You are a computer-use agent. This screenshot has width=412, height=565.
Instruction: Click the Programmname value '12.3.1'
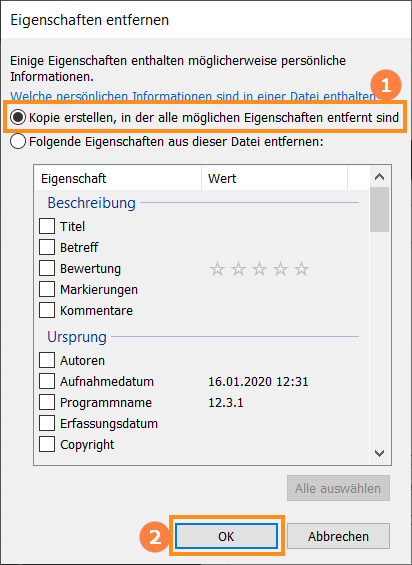(x=226, y=402)
